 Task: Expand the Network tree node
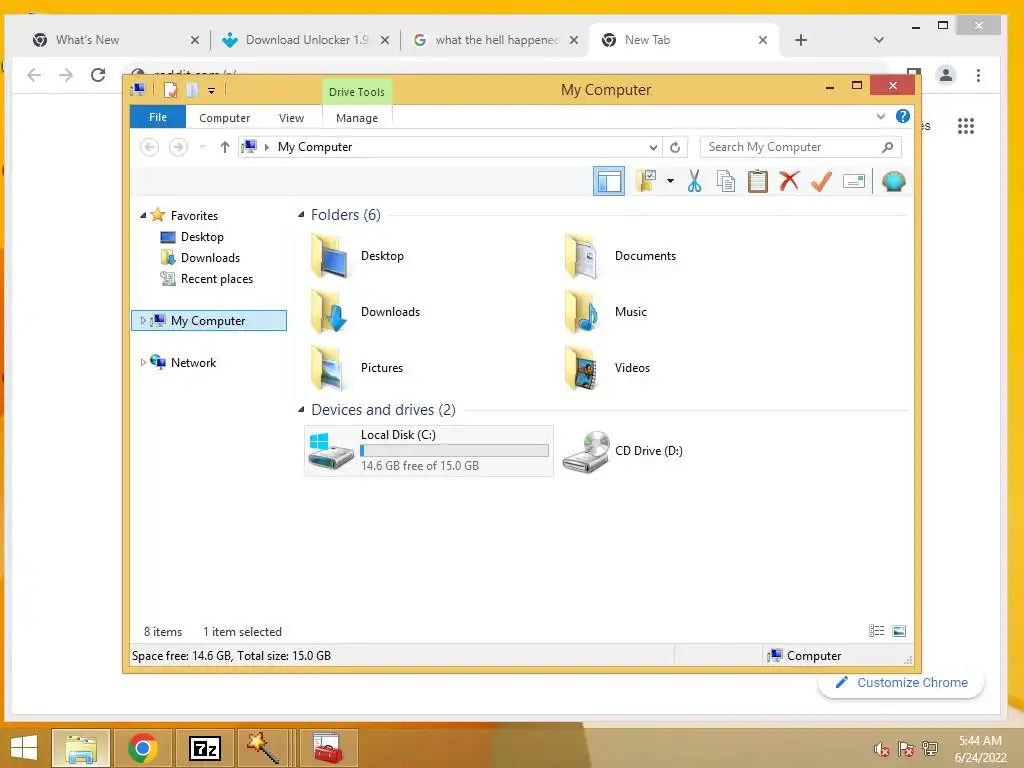tap(143, 362)
